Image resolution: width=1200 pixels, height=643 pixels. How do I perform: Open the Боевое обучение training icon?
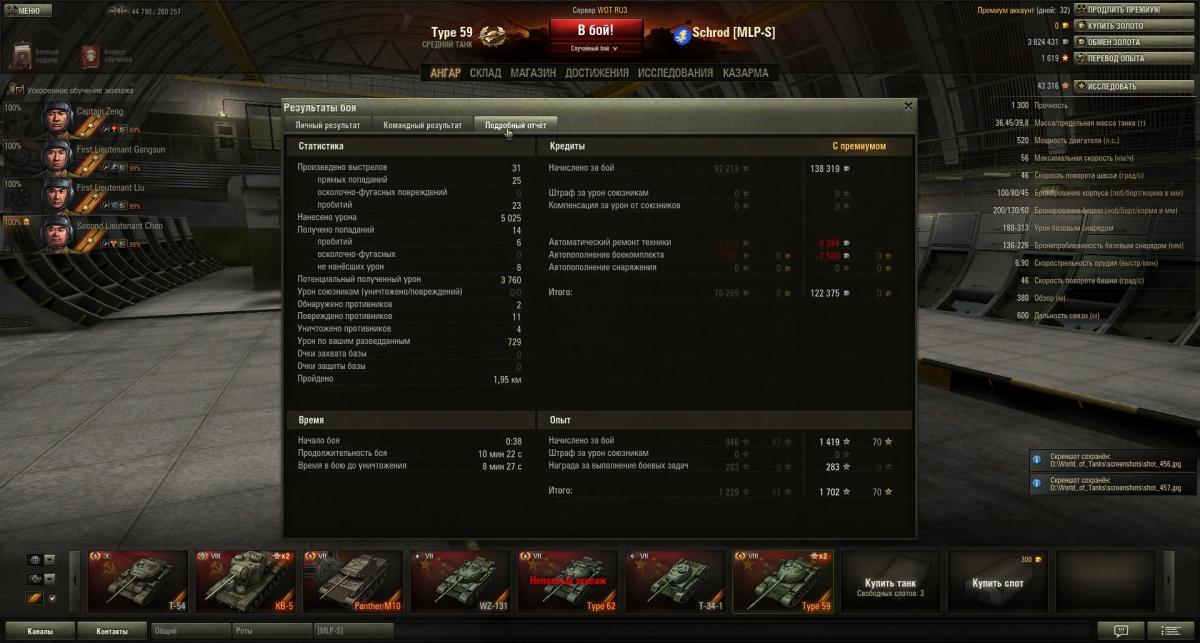(91, 56)
